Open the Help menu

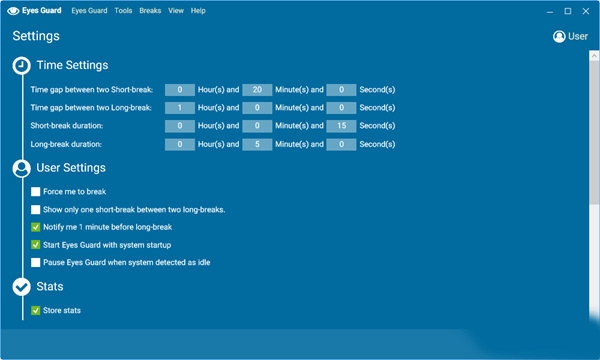click(x=198, y=11)
